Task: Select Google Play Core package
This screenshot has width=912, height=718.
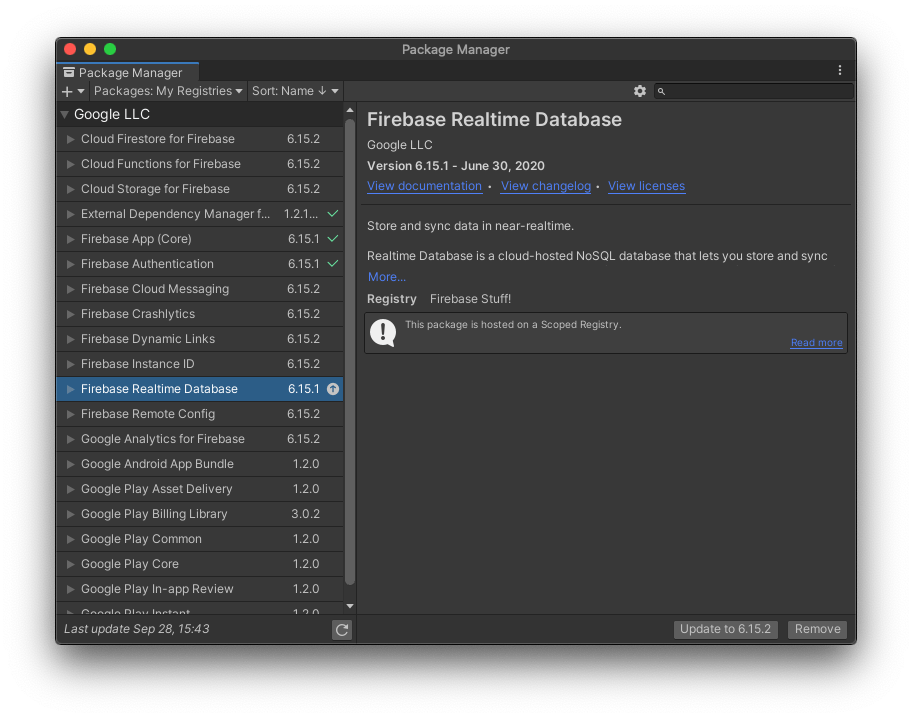Action: coord(200,564)
